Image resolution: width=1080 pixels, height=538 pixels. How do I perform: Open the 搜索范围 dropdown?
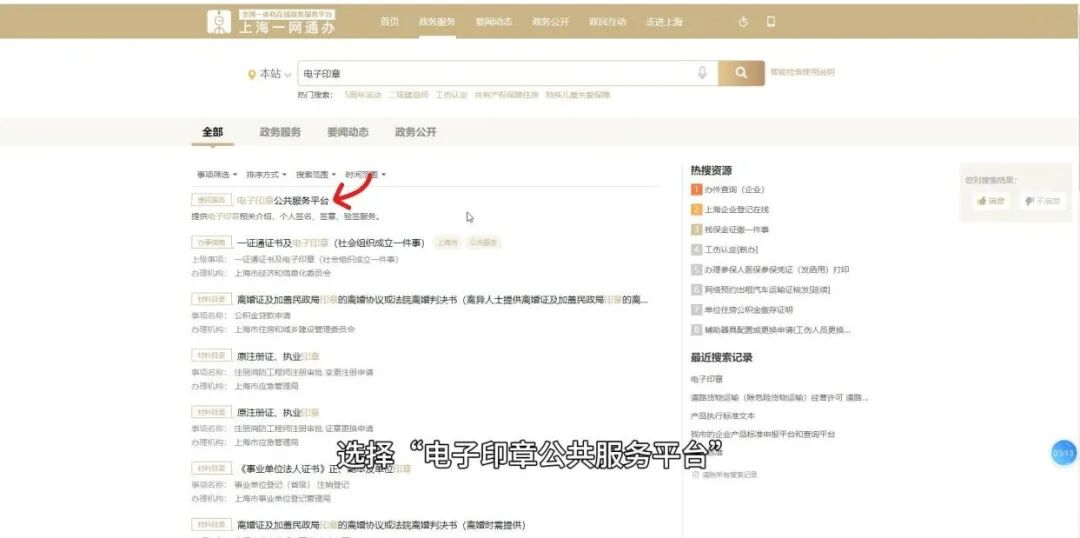click(x=315, y=175)
